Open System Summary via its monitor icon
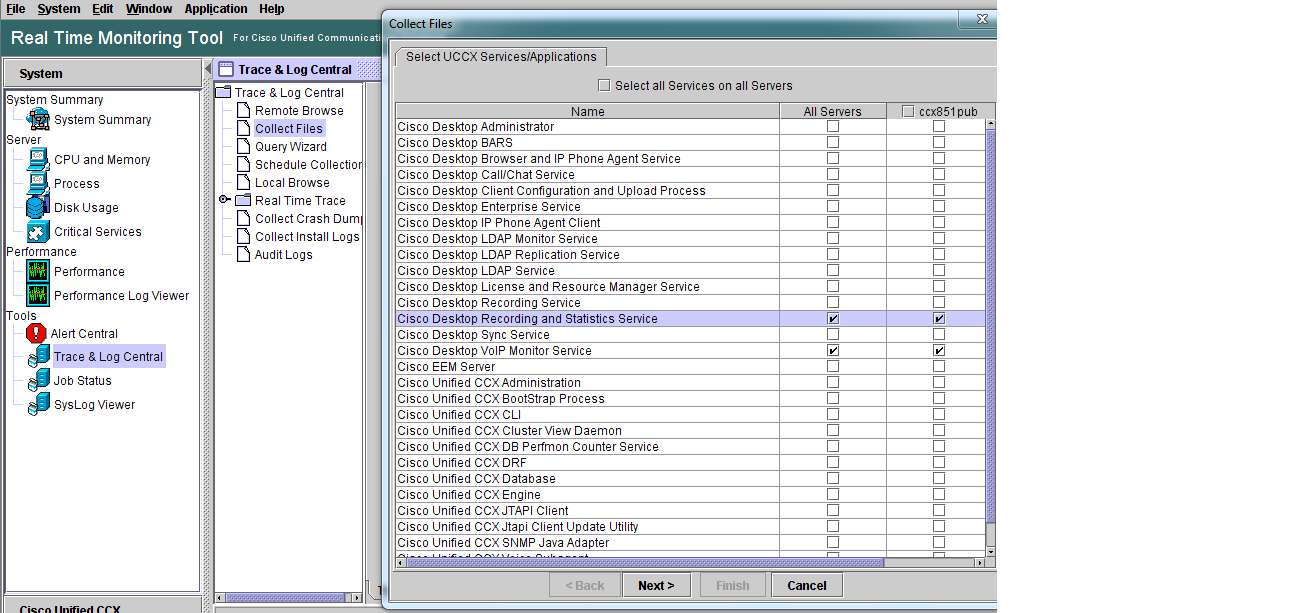Screen dimensions: 1311x613 (x=39, y=120)
